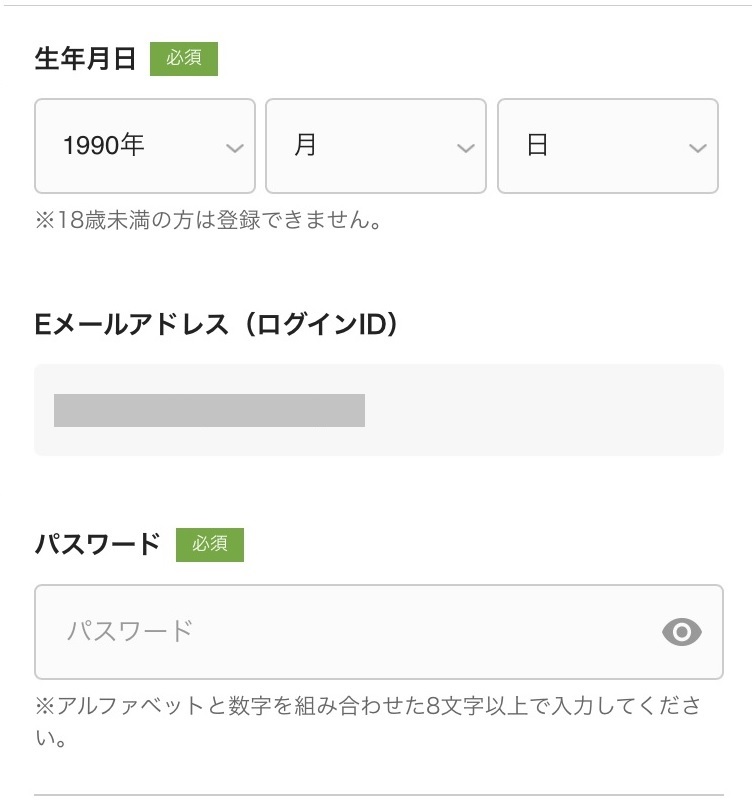This screenshot has width=752, height=809.
Task: Click the bold パスワード section label
Action: (98, 545)
